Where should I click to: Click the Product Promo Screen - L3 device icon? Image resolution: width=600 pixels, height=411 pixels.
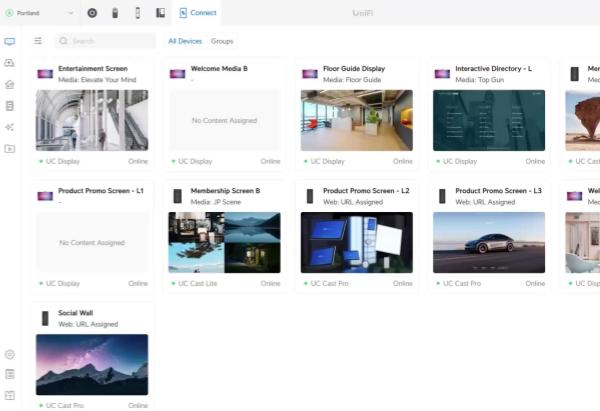point(442,196)
